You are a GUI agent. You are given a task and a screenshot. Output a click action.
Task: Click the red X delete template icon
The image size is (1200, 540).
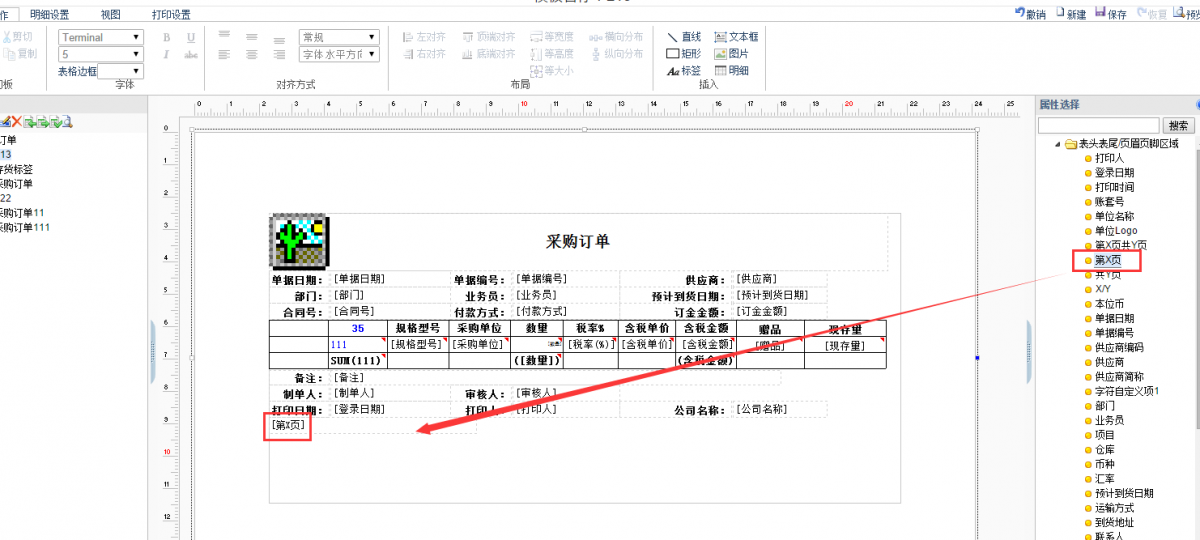click(x=17, y=122)
